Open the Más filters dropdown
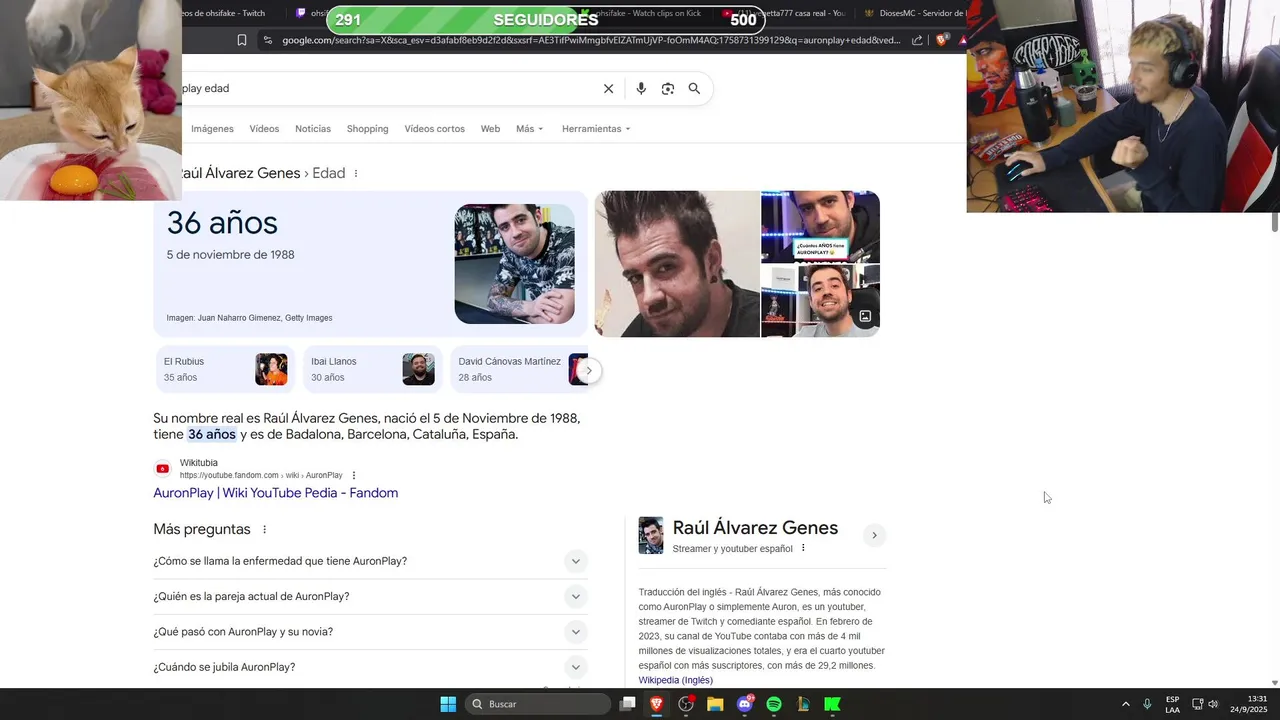 [x=529, y=129]
